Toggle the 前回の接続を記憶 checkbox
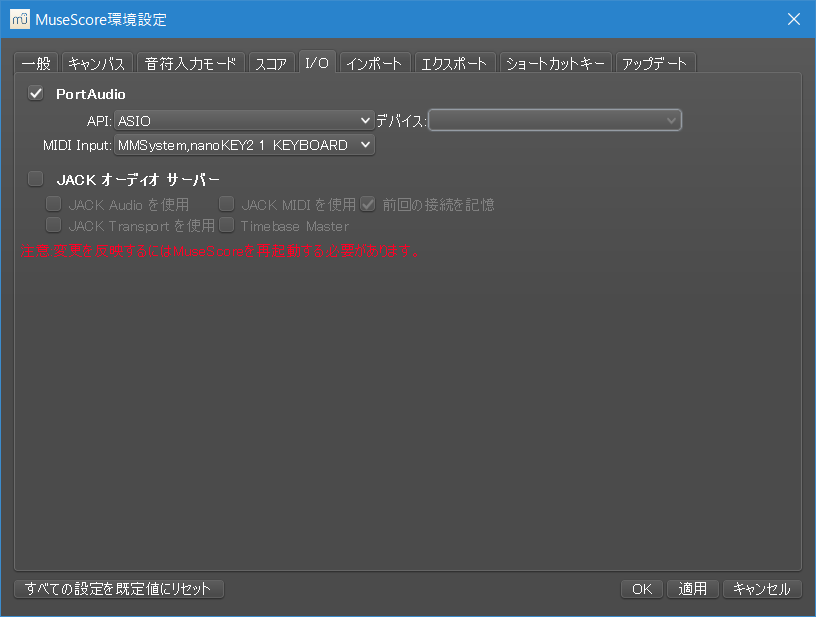The height and width of the screenshot is (617, 816). click(x=368, y=204)
